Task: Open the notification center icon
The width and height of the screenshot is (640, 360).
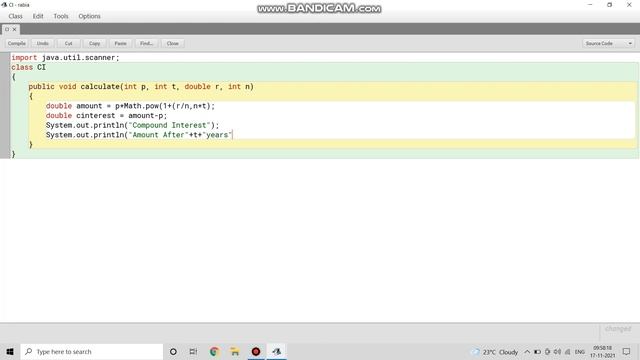Action: pyautogui.click(x=627, y=351)
